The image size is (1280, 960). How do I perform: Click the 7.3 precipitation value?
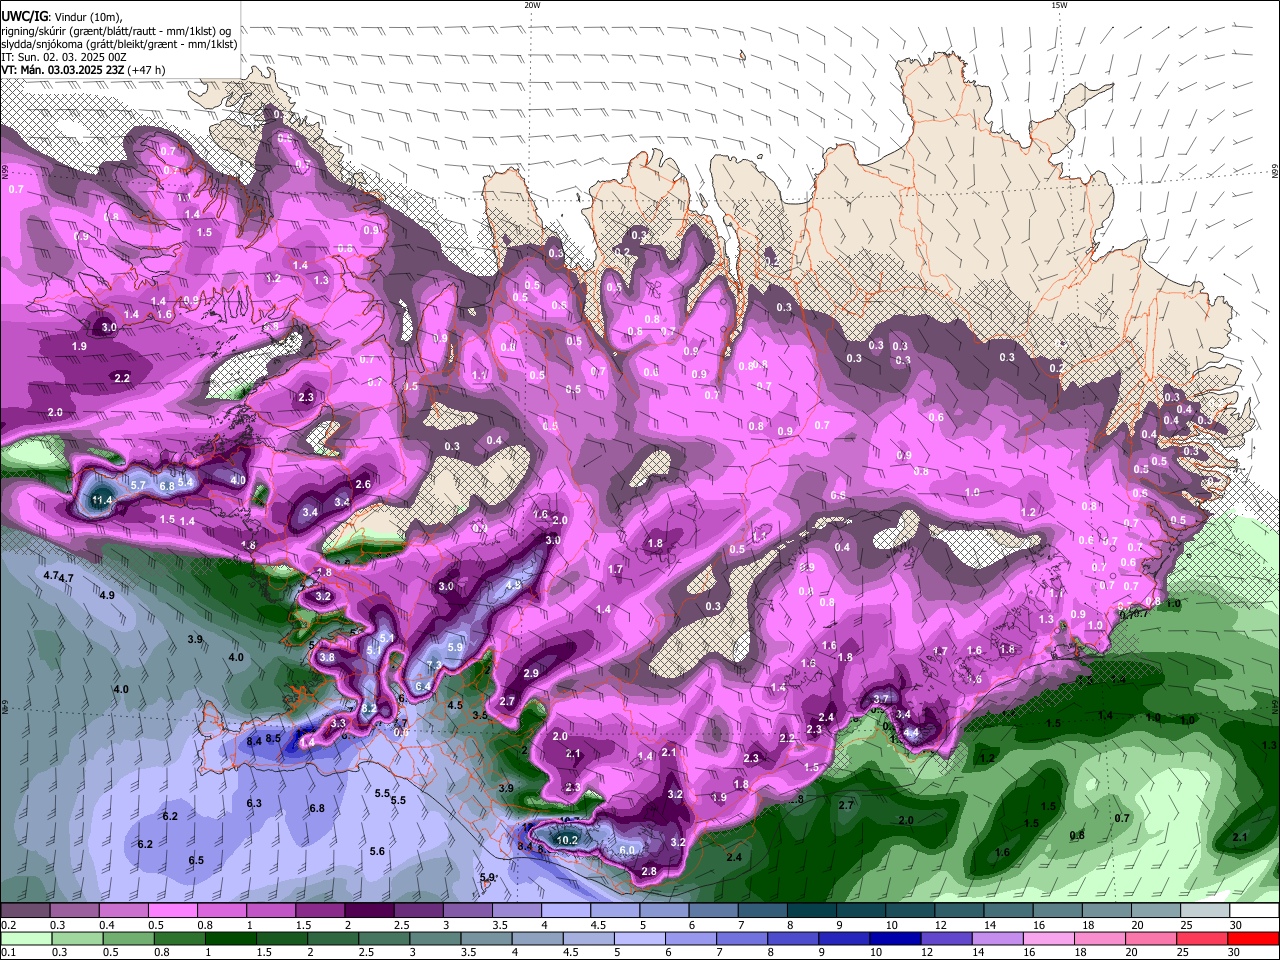[x=434, y=665]
